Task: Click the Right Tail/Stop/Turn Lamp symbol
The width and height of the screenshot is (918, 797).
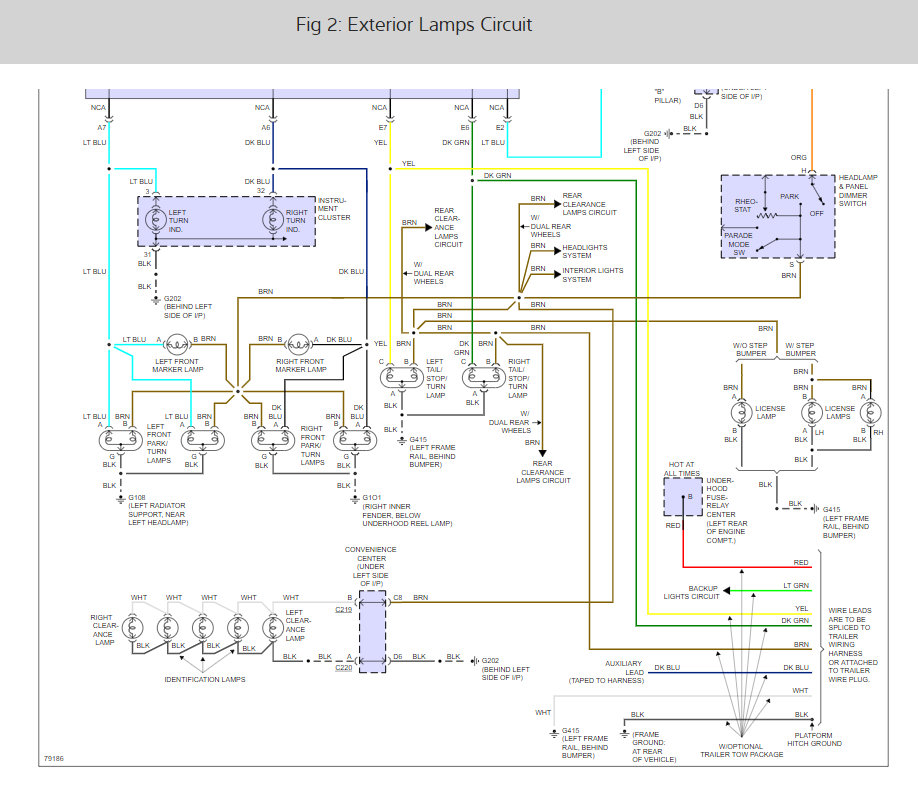Action: tap(484, 378)
